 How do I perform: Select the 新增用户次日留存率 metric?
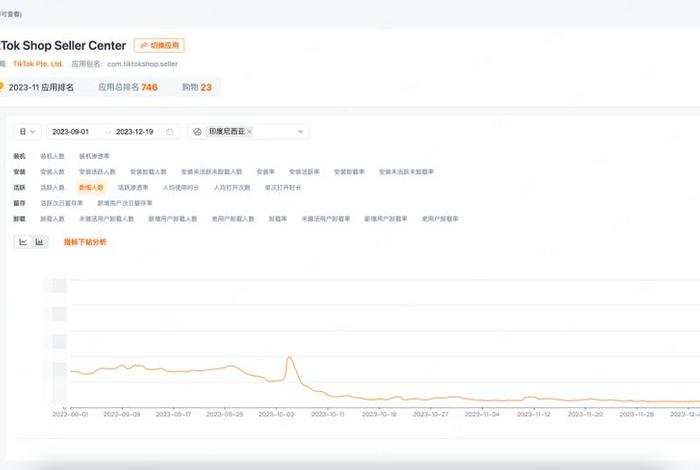pyautogui.click(x=125, y=203)
